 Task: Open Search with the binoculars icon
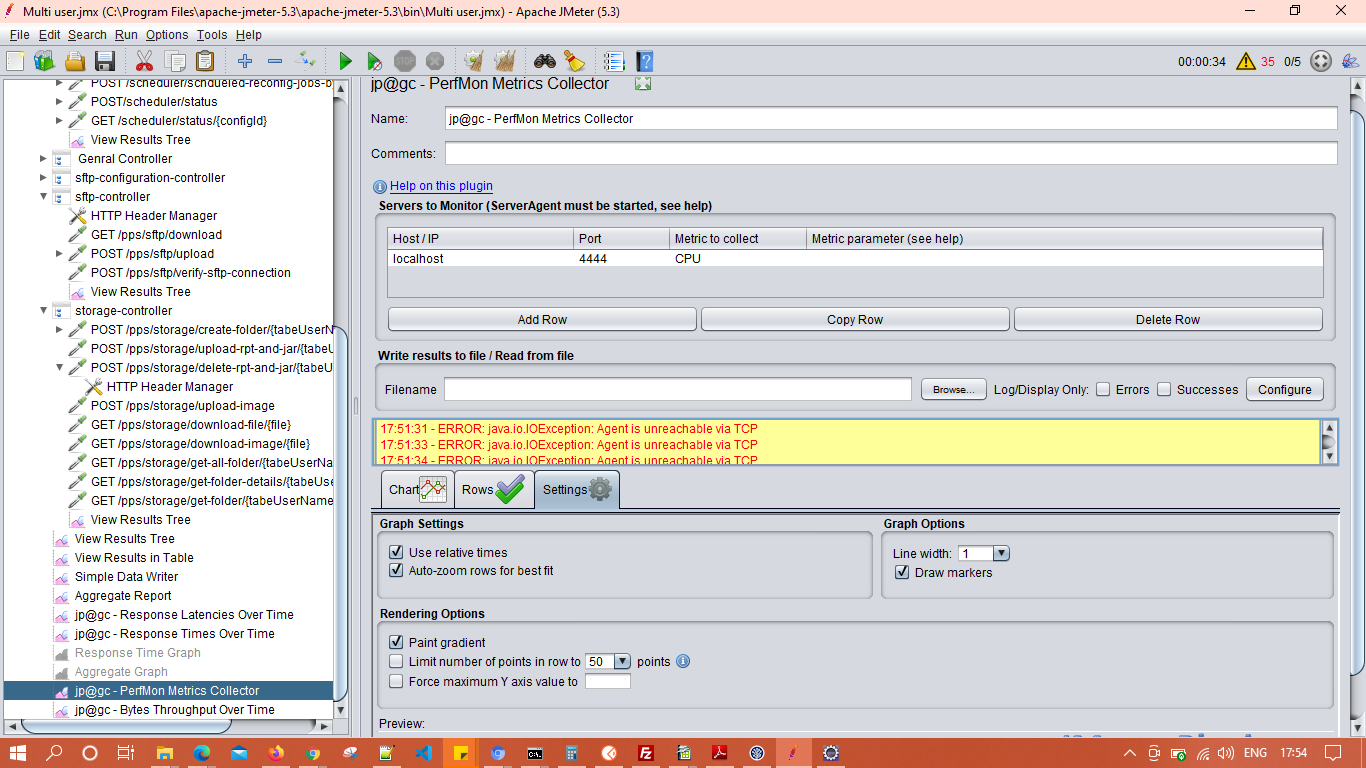pos(545,61)
